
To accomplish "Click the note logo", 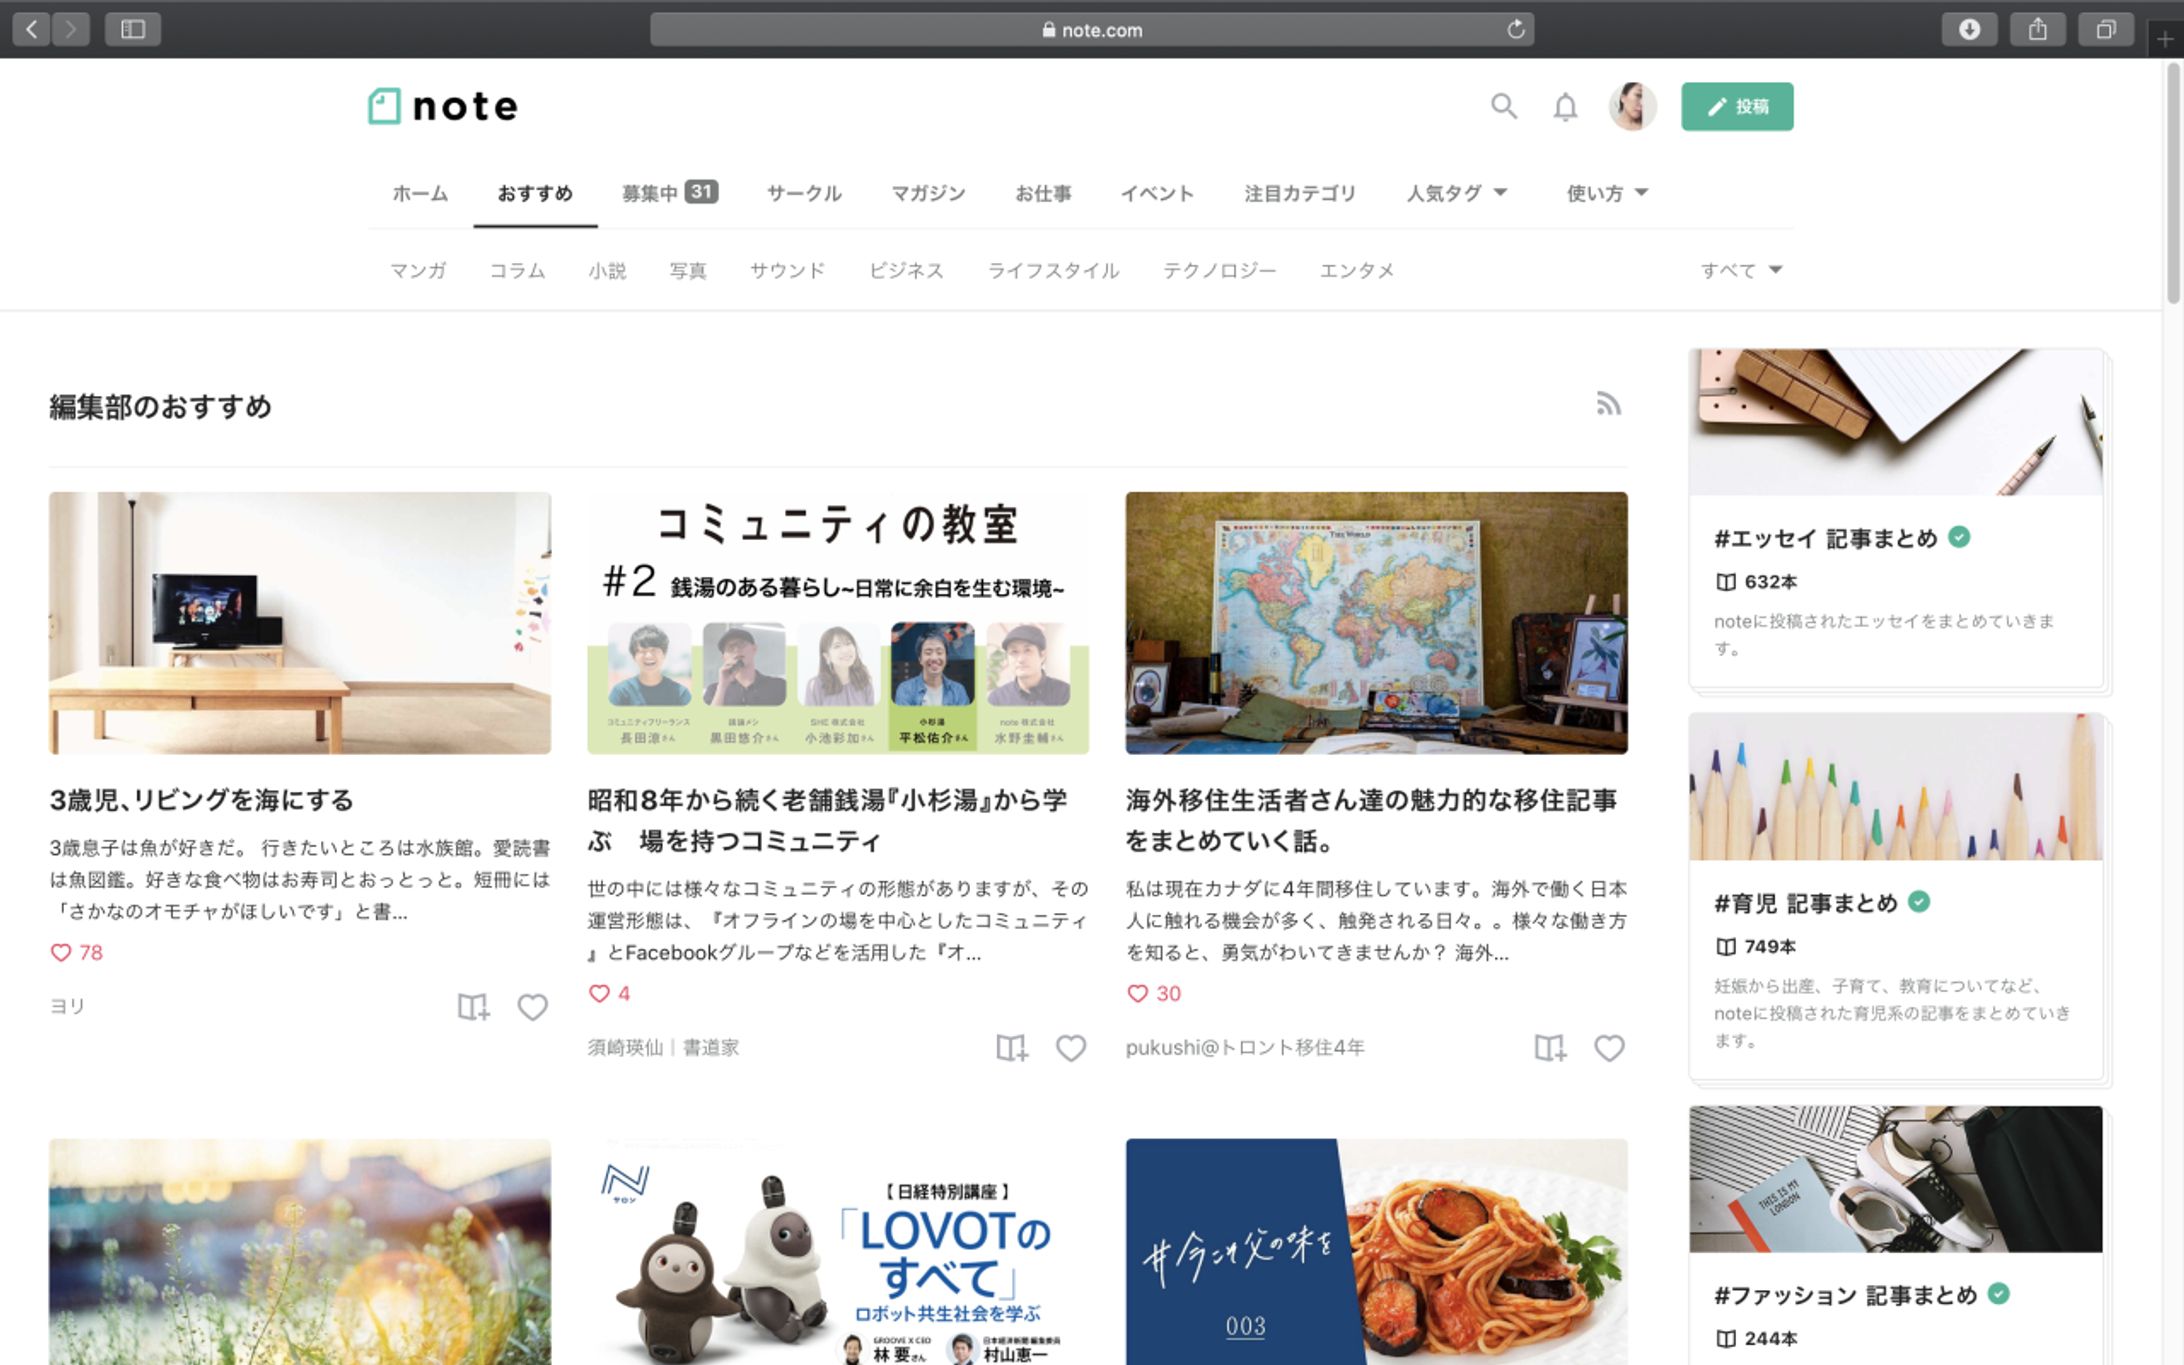I will (x=443, y=106).
